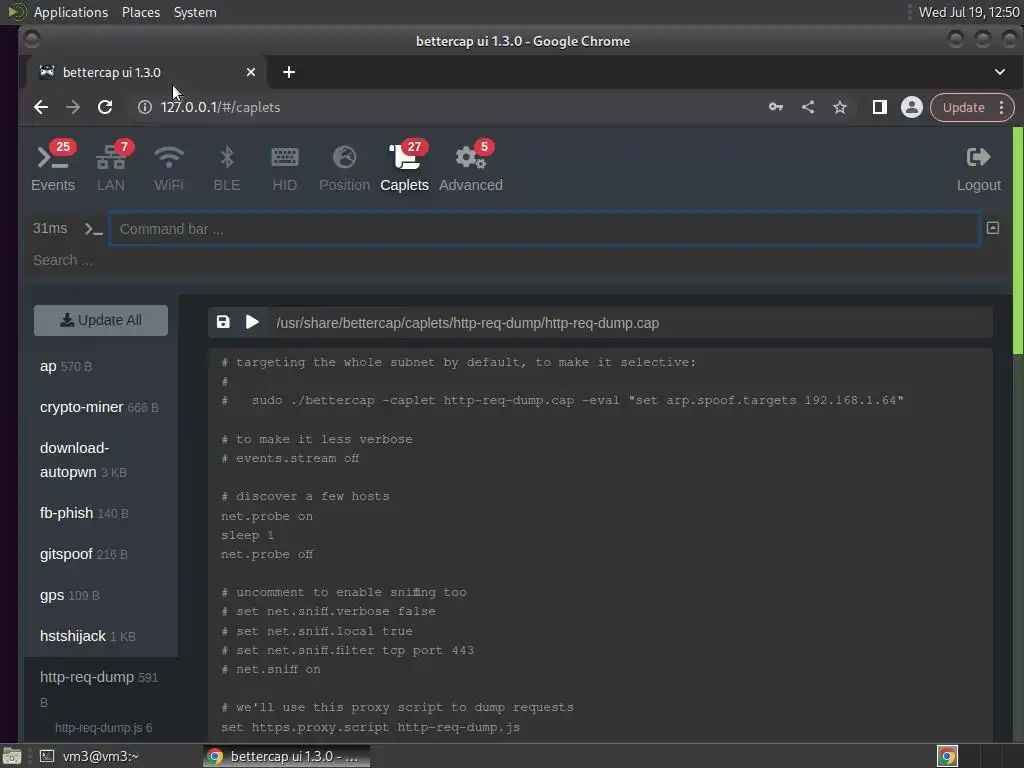Screen dimensions: 1024x768
Task: Go back with browser back arrow
Action: coord(41,107)
